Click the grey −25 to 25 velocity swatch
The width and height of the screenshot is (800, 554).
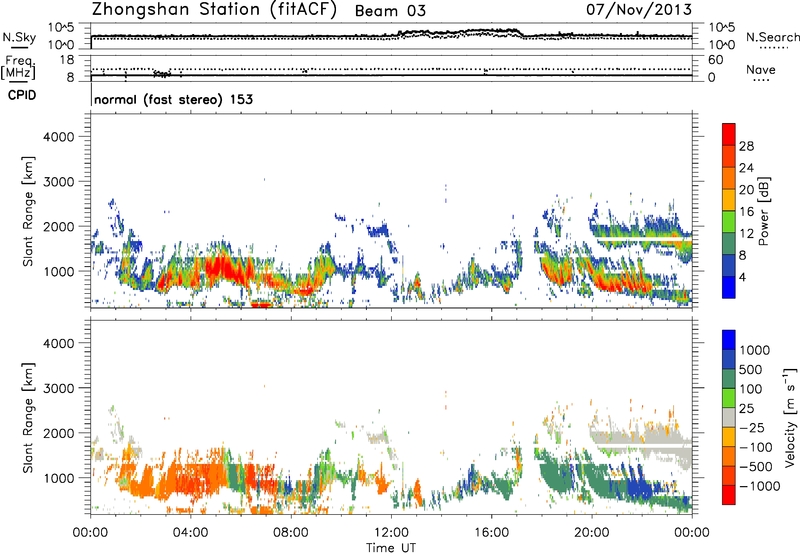(729, 417)
